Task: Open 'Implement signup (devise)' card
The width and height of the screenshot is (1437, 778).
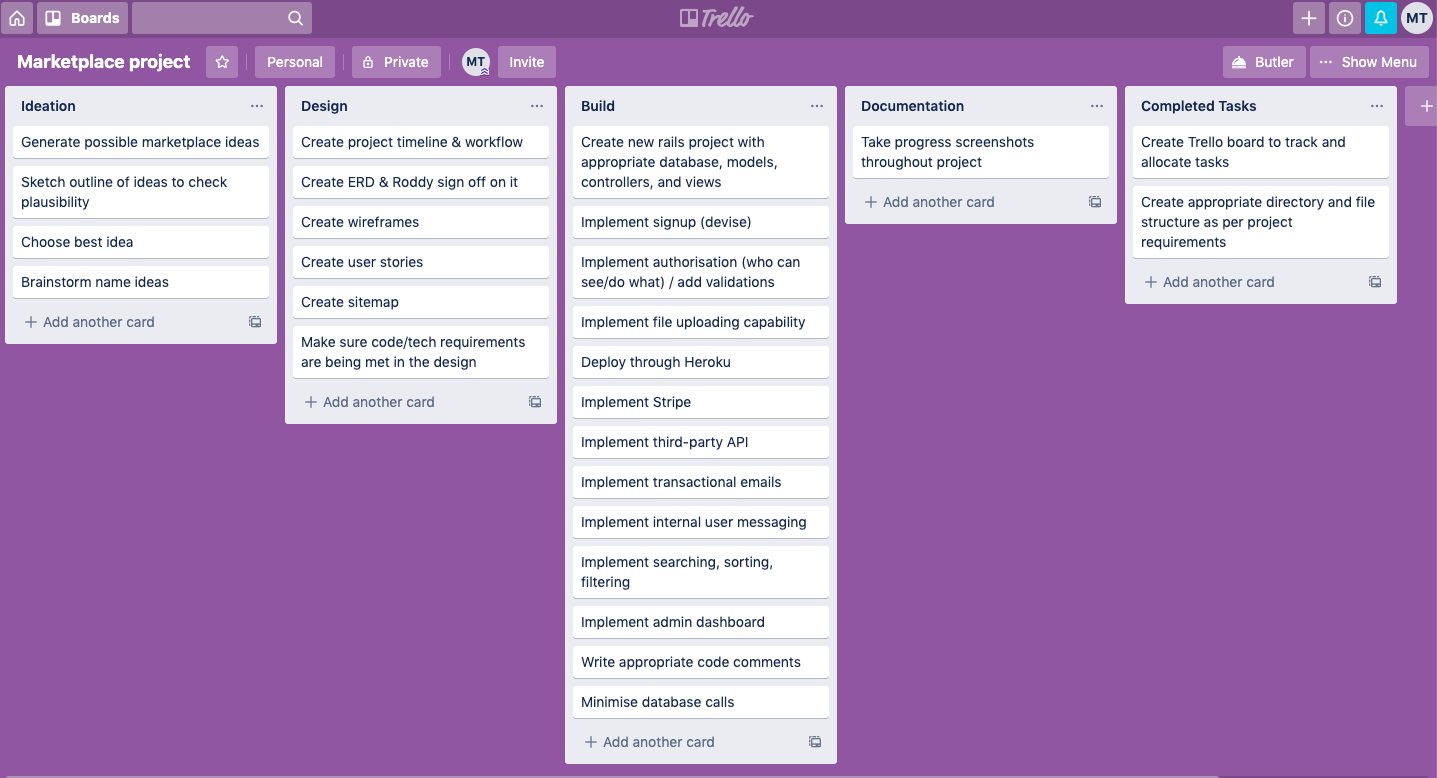Action: click(701, 222)
